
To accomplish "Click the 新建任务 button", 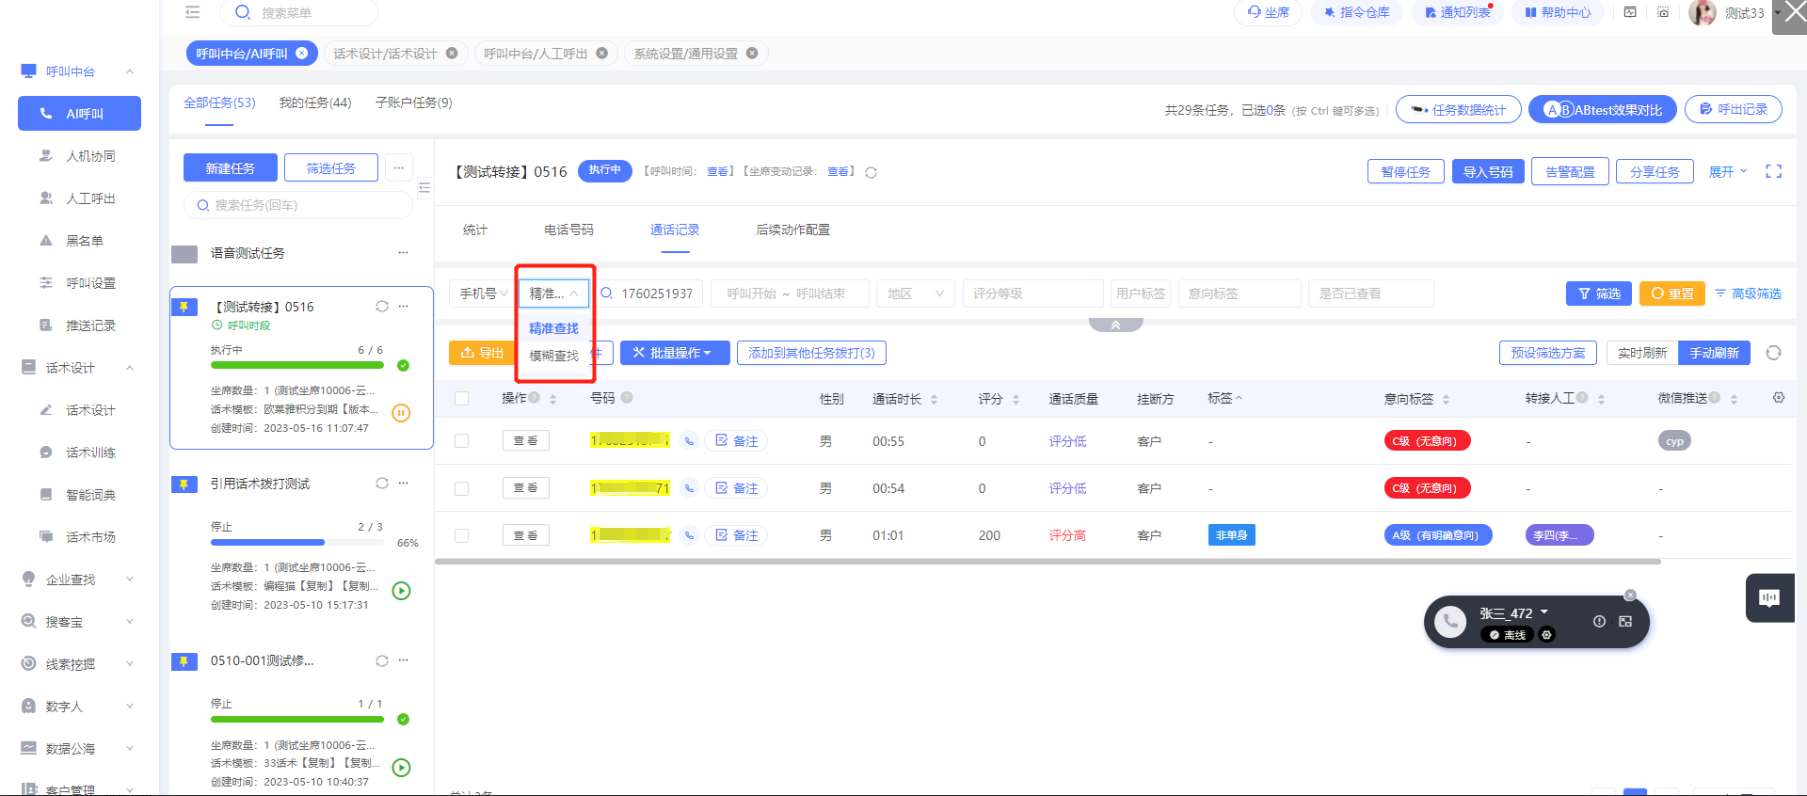I will coord(230,168).
